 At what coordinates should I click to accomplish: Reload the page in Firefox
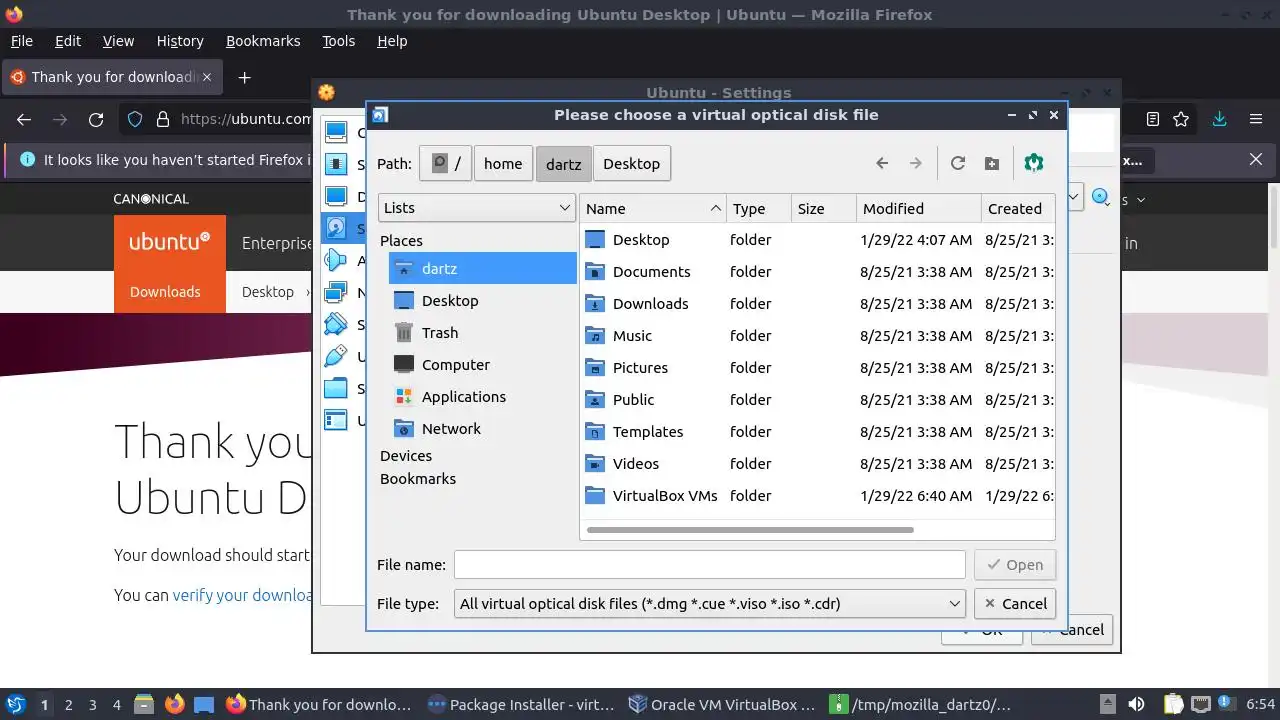(x=96, y=120)
